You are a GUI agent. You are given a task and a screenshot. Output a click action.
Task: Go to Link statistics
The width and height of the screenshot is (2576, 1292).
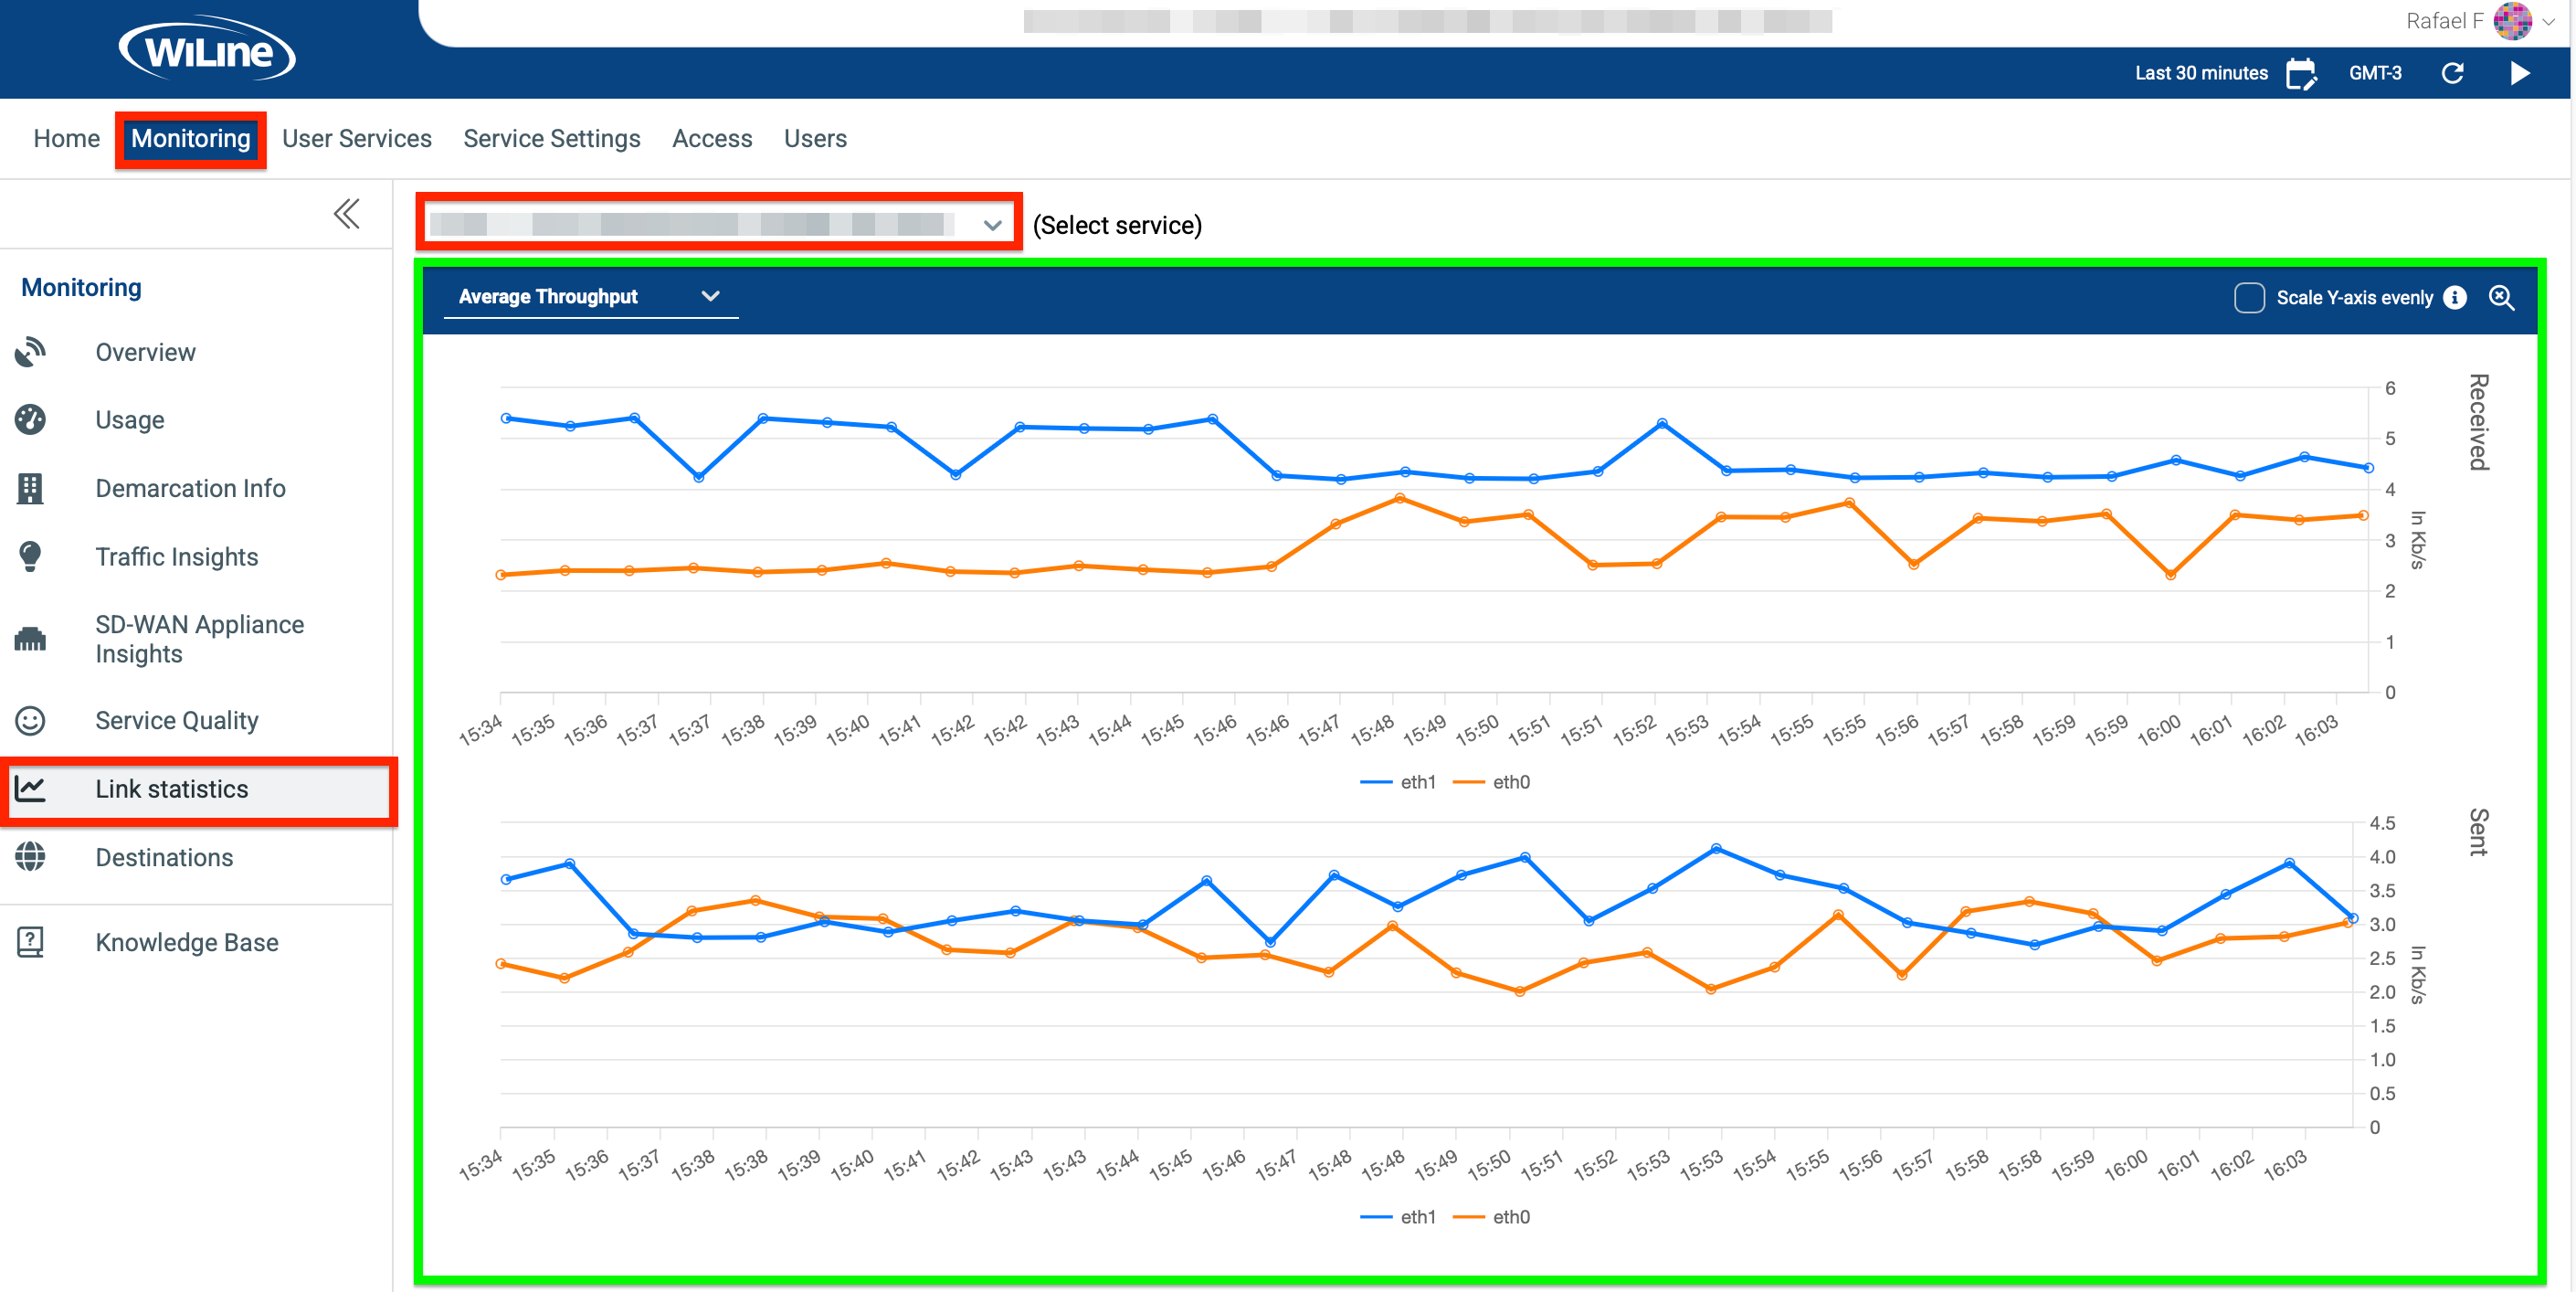point(172,789)
